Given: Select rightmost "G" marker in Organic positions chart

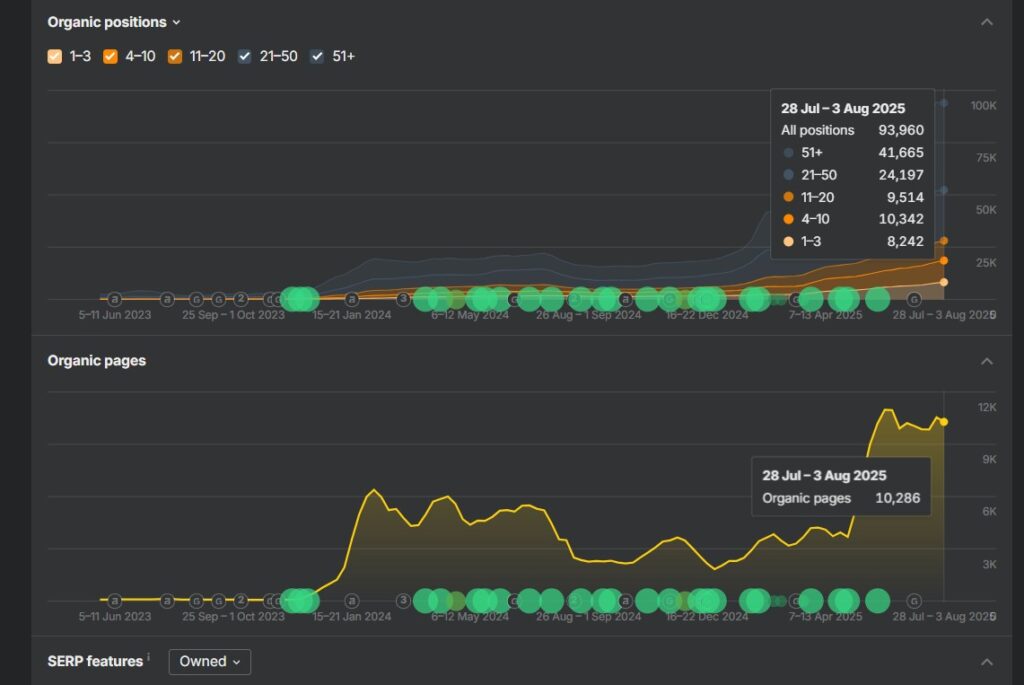Looking at the screenshot, I should (913, 298).
